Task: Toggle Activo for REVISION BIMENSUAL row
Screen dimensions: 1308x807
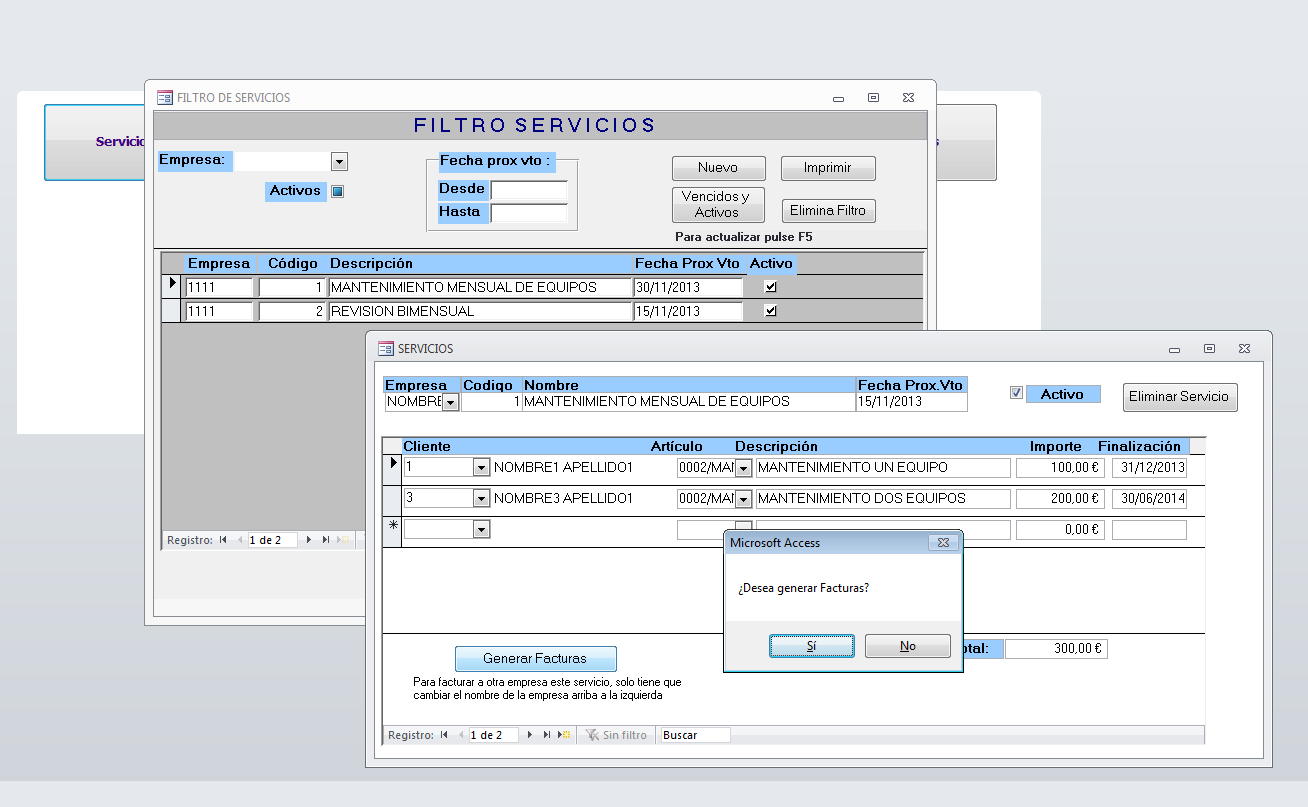Action: pyautogui.click(x=770, y=311)
